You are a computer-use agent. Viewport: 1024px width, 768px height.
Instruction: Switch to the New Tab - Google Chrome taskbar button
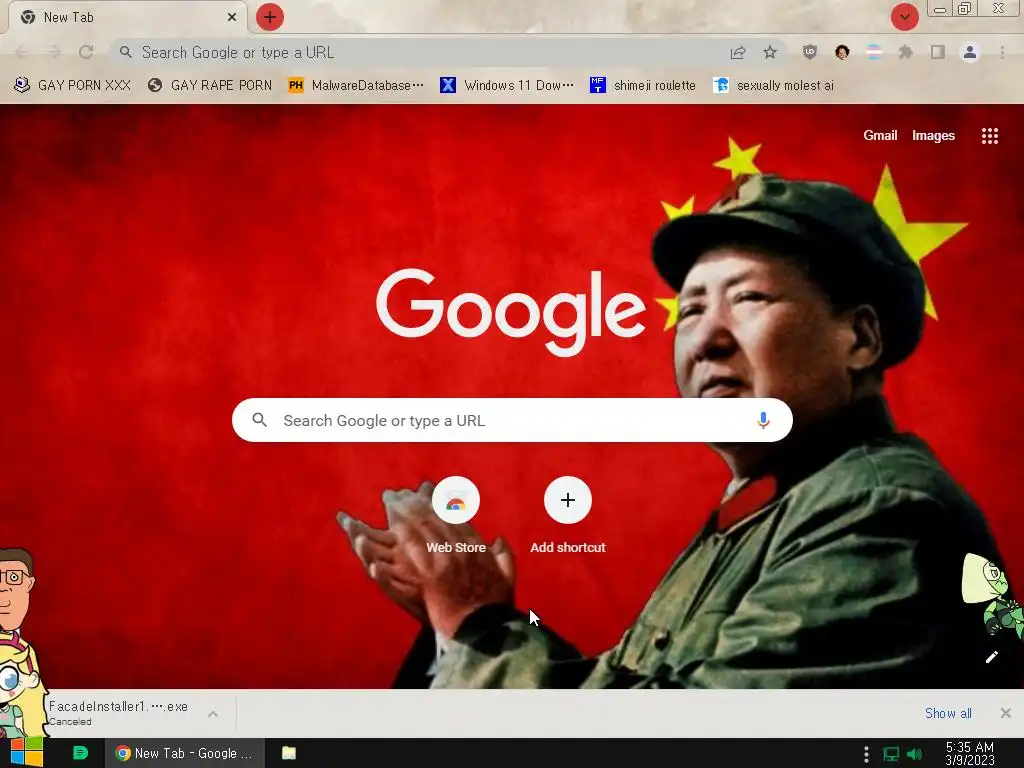(185, 753)
